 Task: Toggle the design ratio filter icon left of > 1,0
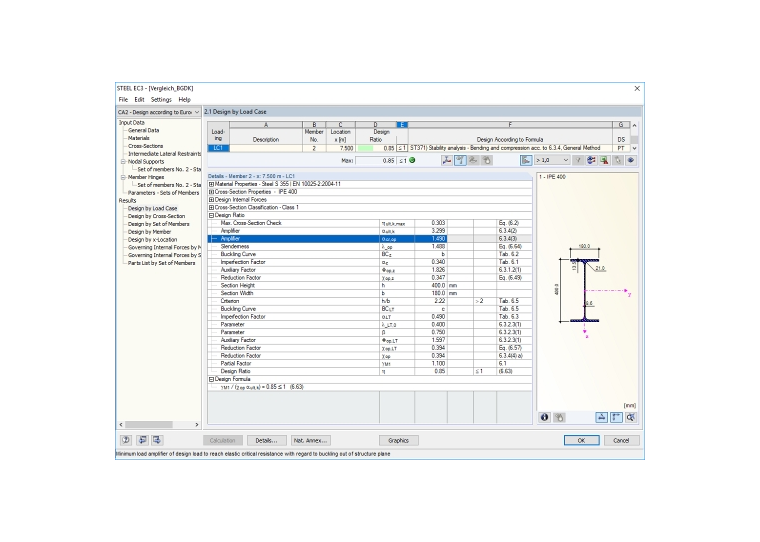click(526, 160)
